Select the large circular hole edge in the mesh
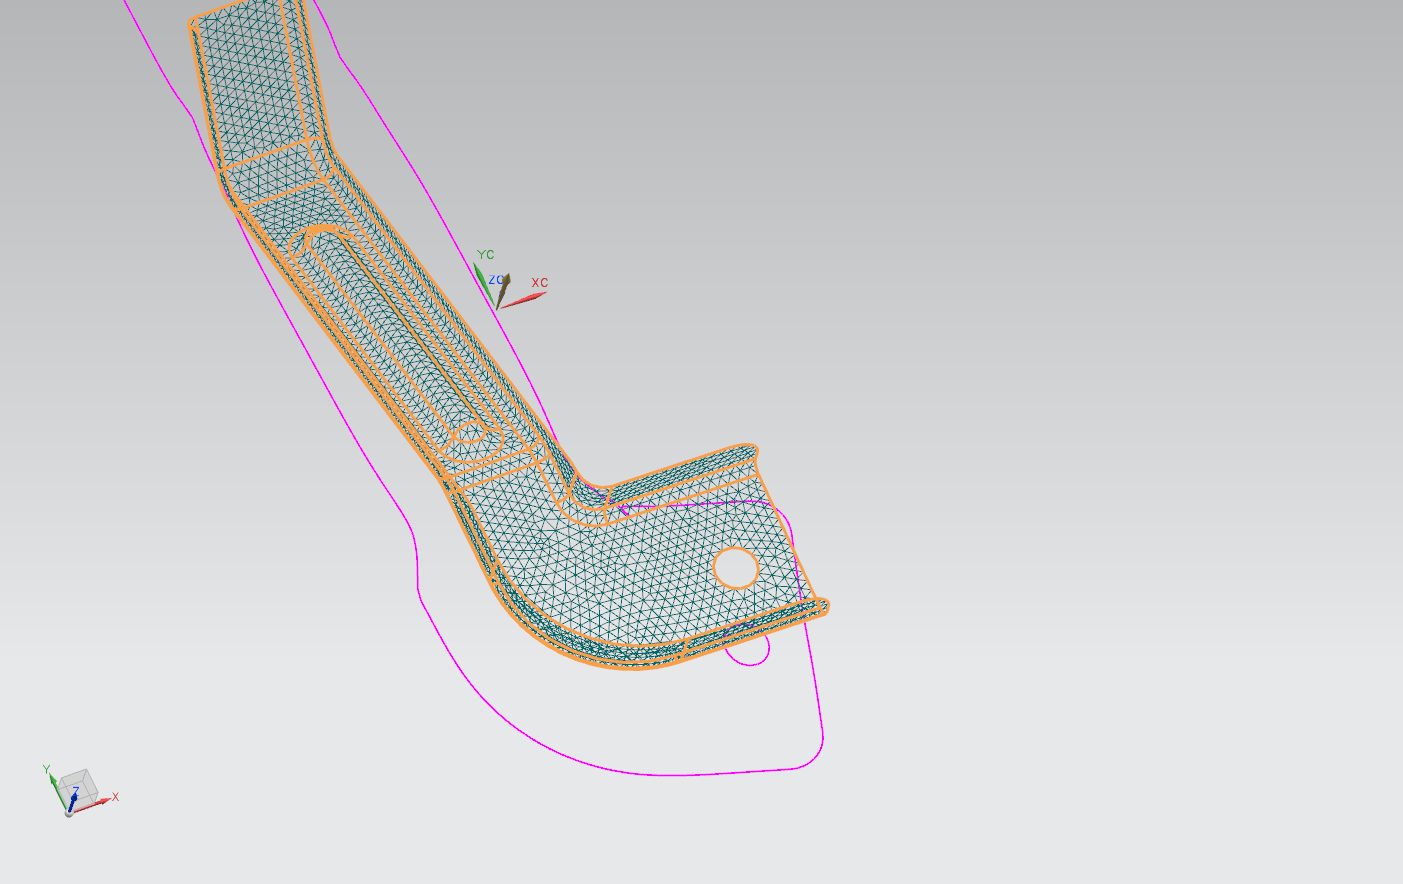Screen dimensions: 1403x884 pyautogui.click(x=736, y=567)
